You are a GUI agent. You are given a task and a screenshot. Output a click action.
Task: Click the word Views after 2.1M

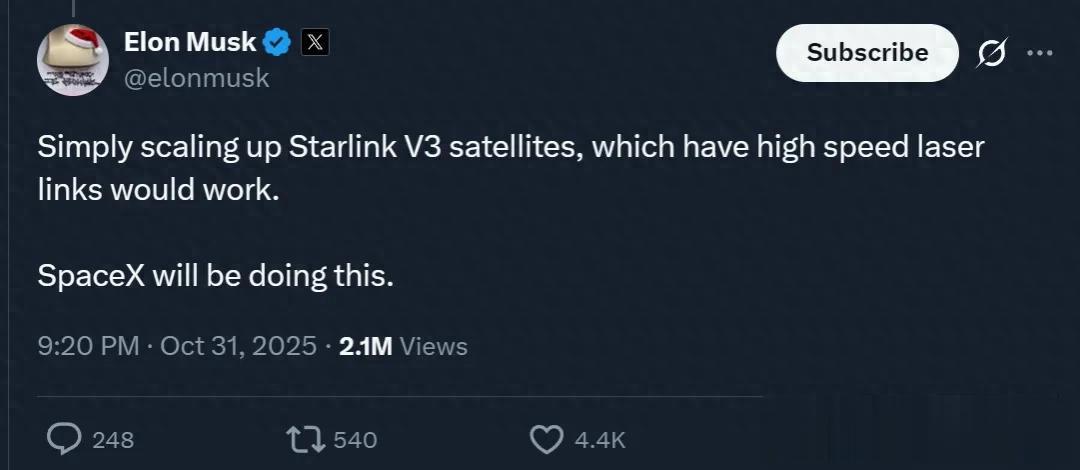click(434, 346)
